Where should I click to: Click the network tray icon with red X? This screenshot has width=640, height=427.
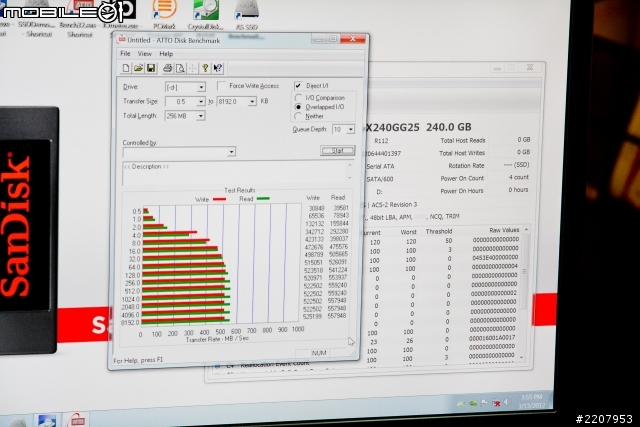point(496,403)
